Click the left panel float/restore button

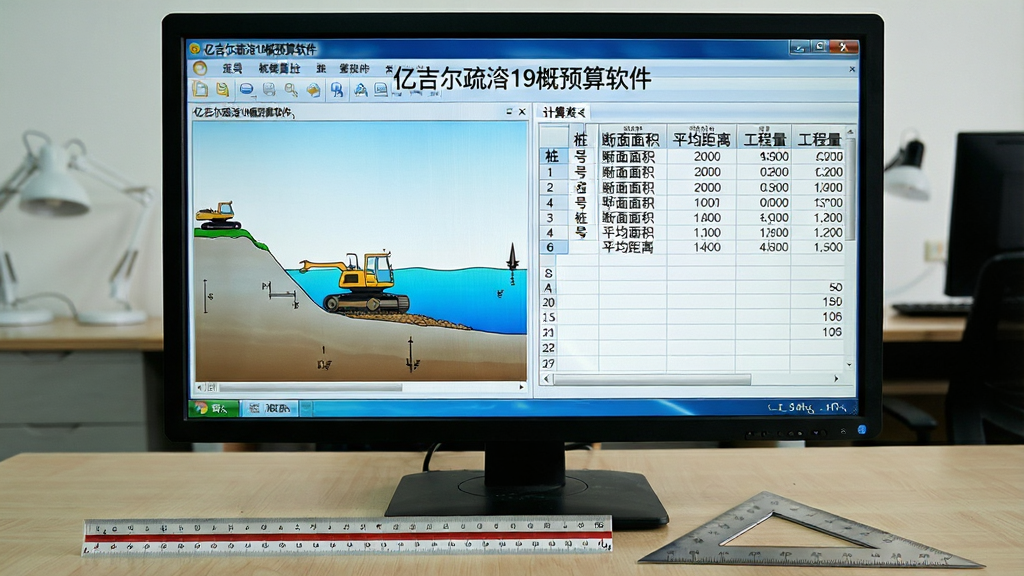click(509, 112)
